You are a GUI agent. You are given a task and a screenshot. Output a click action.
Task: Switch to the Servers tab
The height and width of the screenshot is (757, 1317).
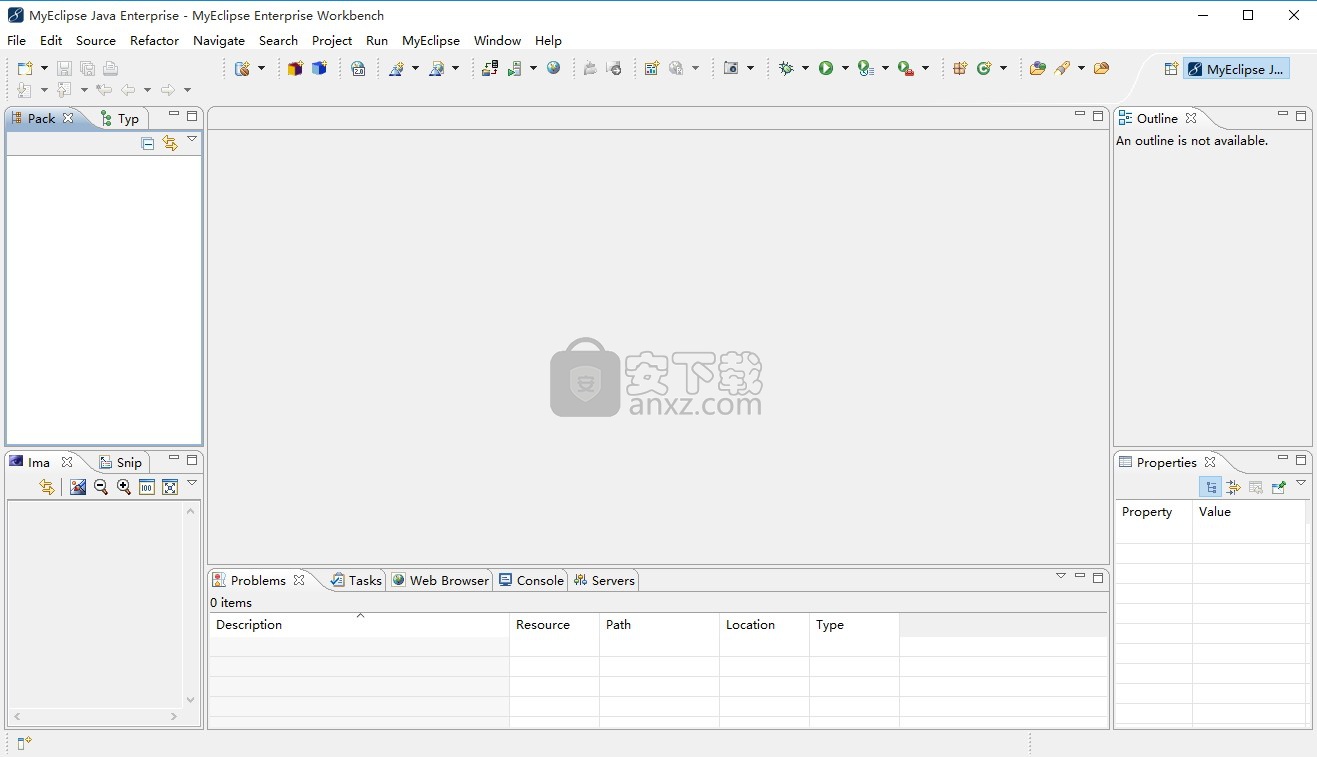tap(604, 580)
